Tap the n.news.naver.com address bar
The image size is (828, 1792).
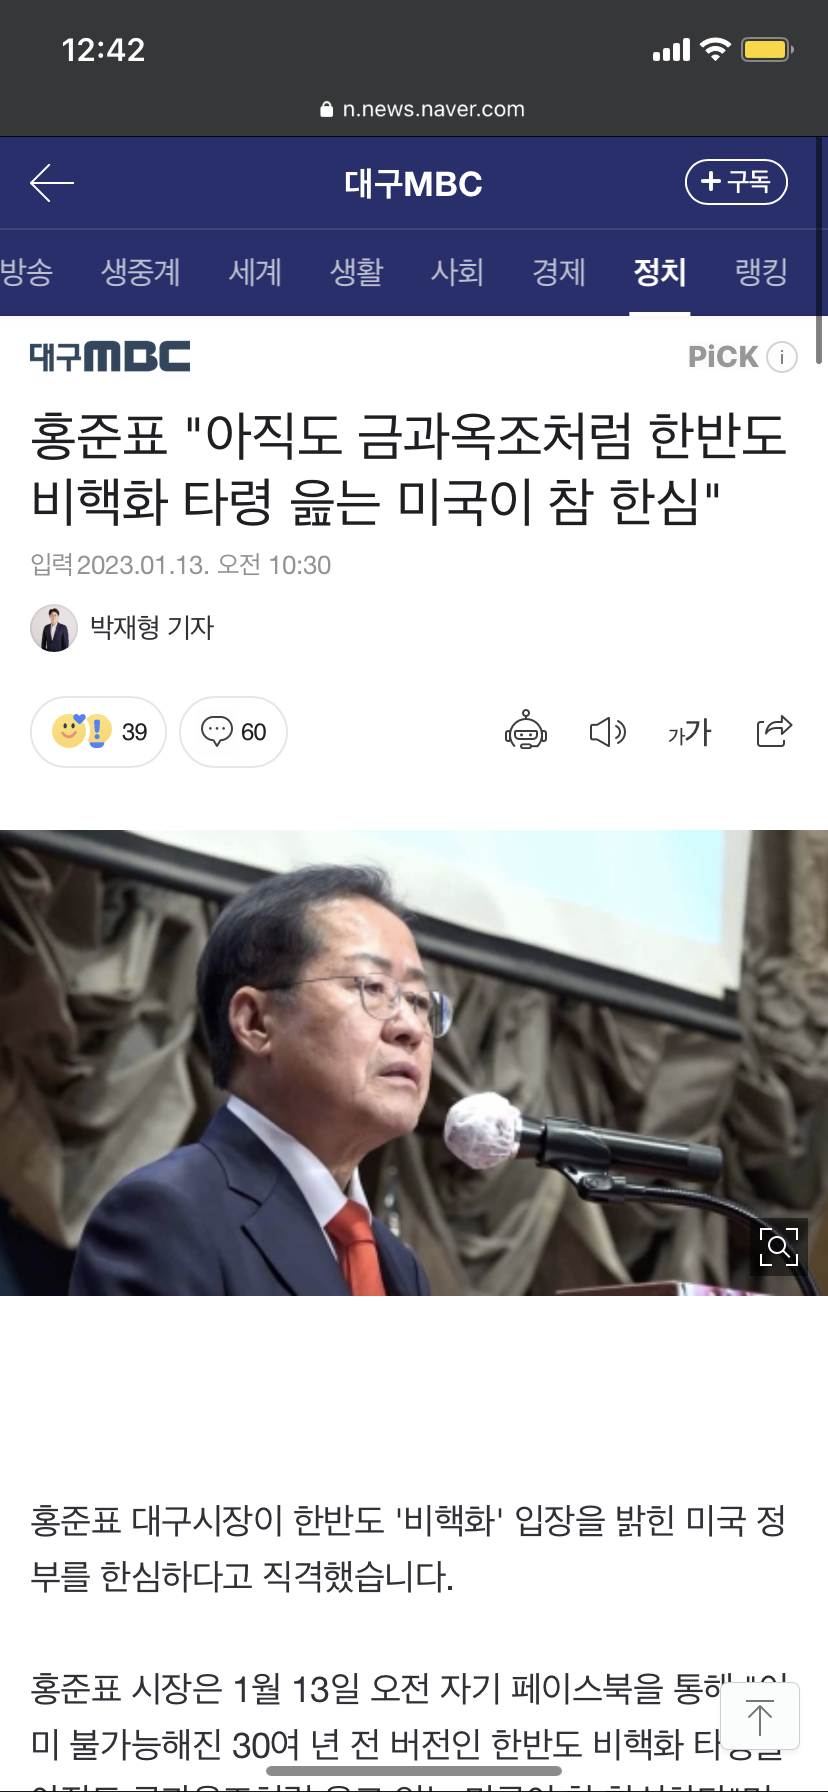pos(422,109)
